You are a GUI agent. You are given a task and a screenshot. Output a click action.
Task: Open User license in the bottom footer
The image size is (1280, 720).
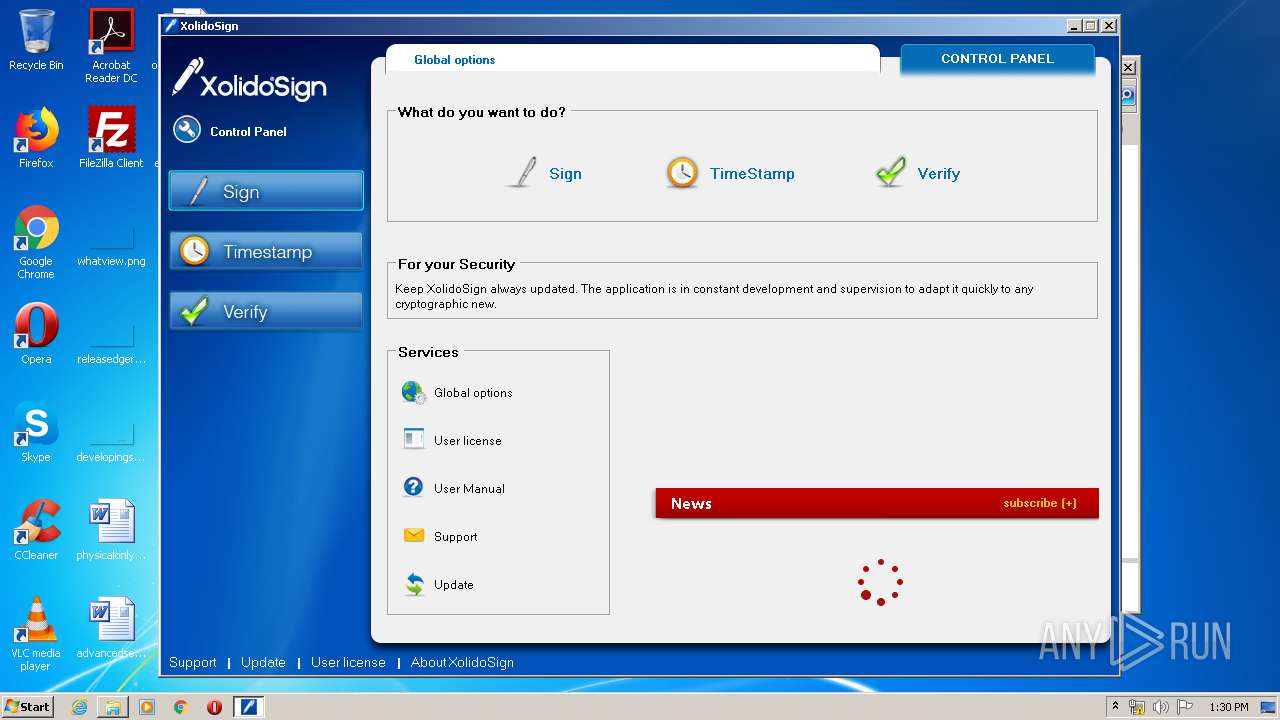point(348,662)
